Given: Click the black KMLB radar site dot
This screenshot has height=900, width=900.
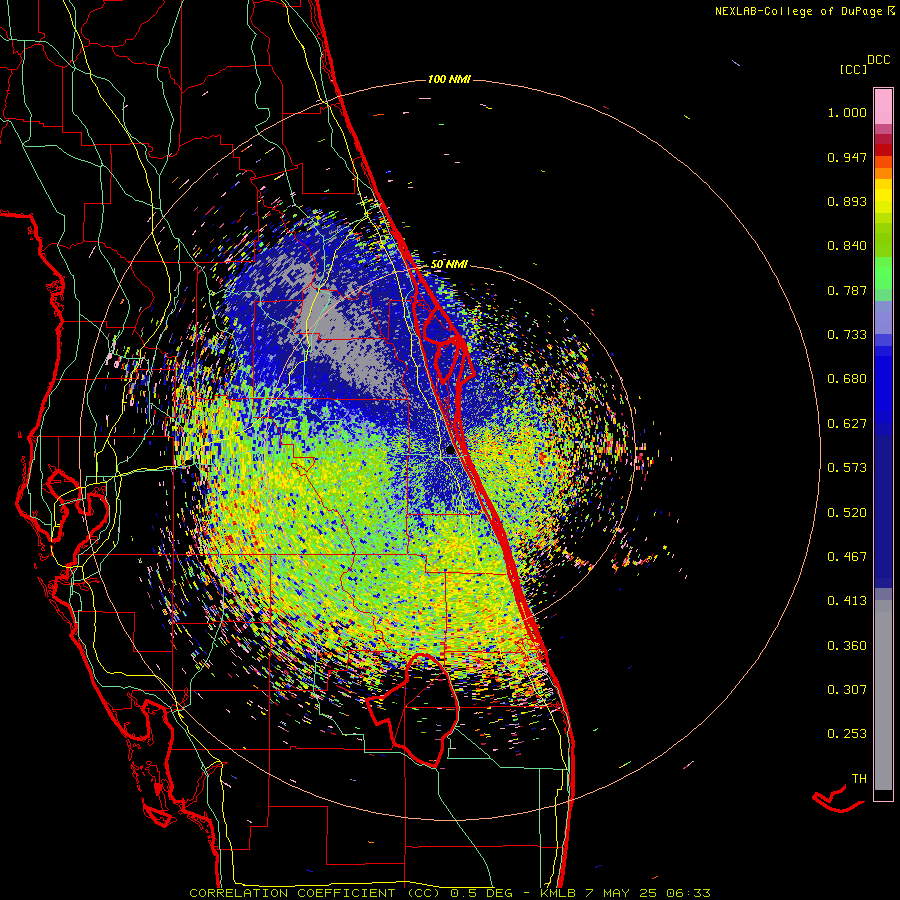Looking at the screenshot, I should tap(451, 450).
